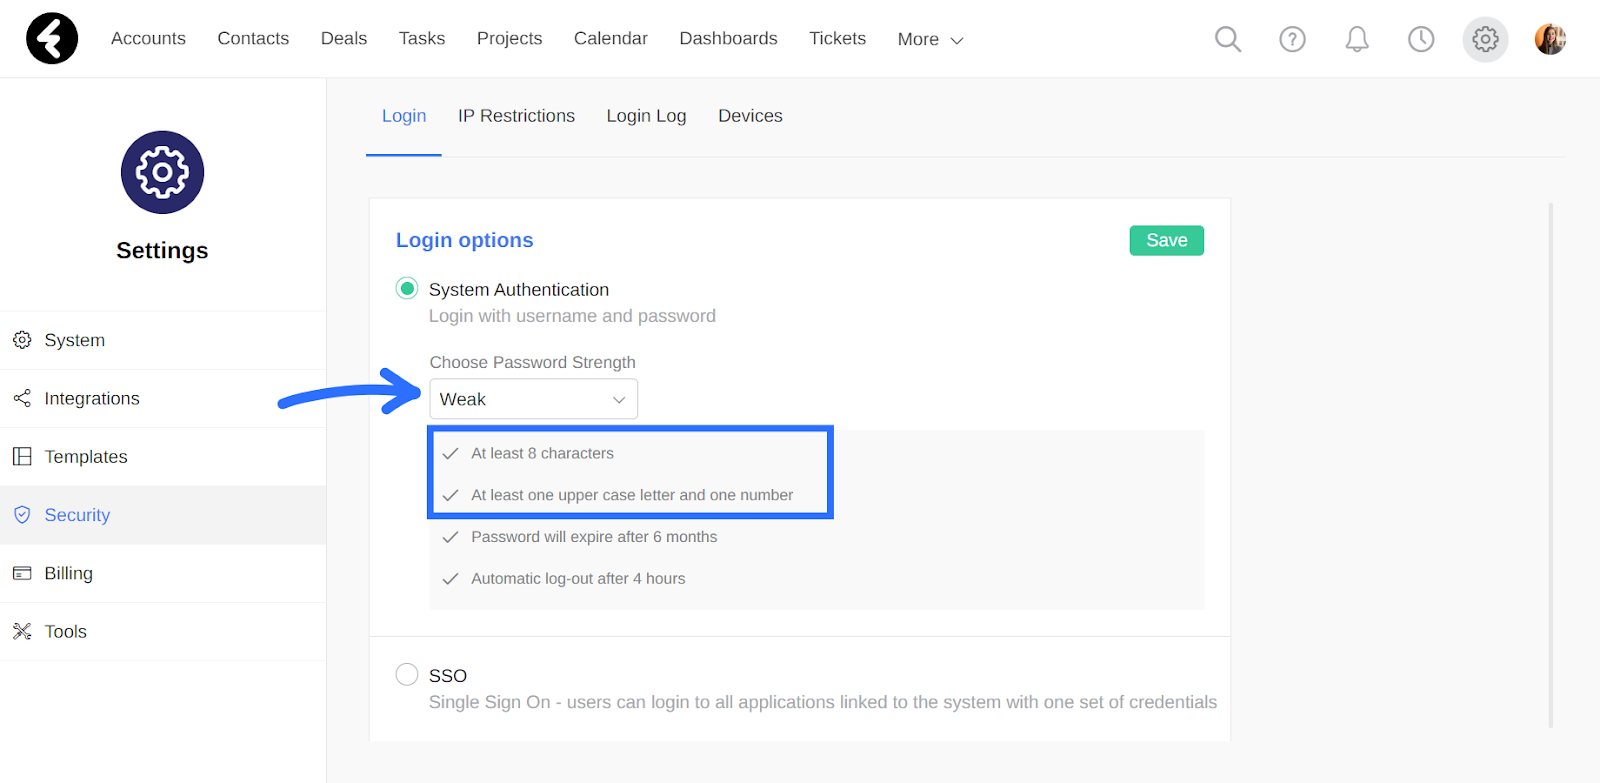Screen dimensions: 1600x783
Task: Click the System gear icon in sidebar
Action: 22,340
